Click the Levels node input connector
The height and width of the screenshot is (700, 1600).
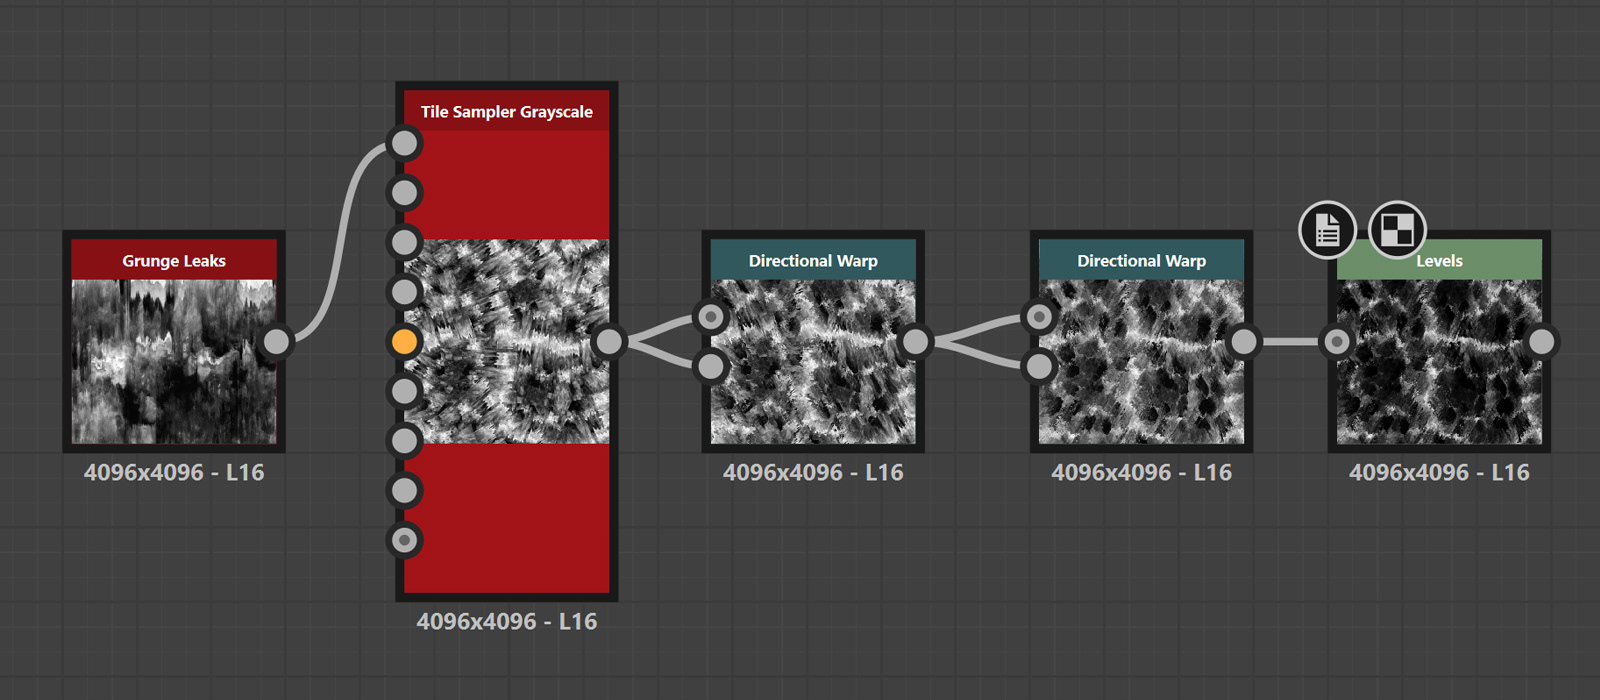click(1337, 342)
